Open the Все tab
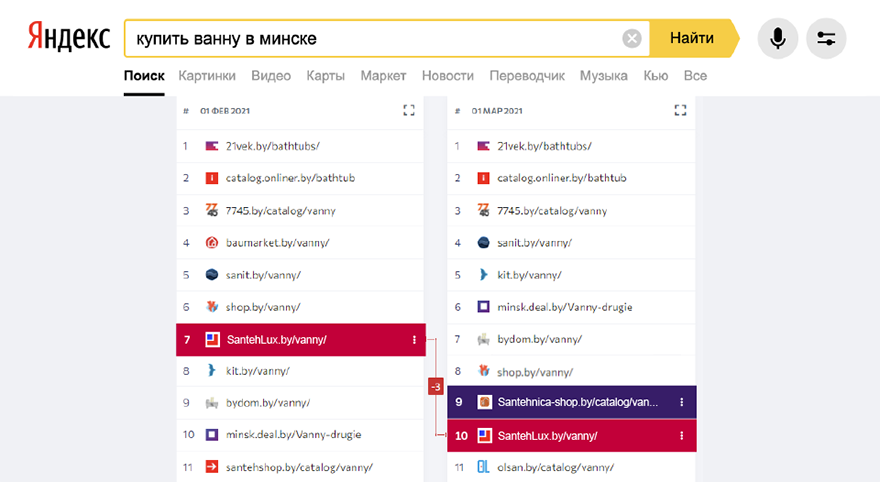880x482 pixels. [695, 76]
